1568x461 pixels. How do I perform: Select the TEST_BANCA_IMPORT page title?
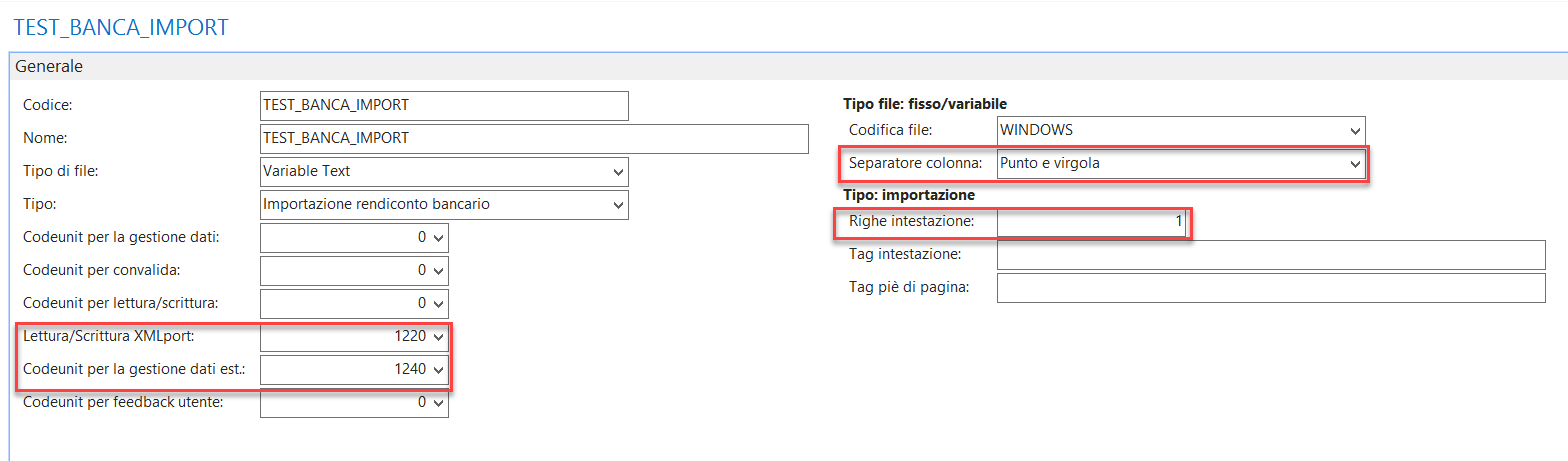[x=121, y=27]
